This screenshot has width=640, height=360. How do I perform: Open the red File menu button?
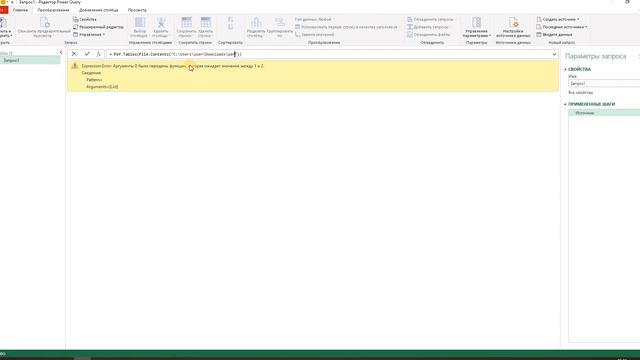pyautogui.click(x=4, y=10)
